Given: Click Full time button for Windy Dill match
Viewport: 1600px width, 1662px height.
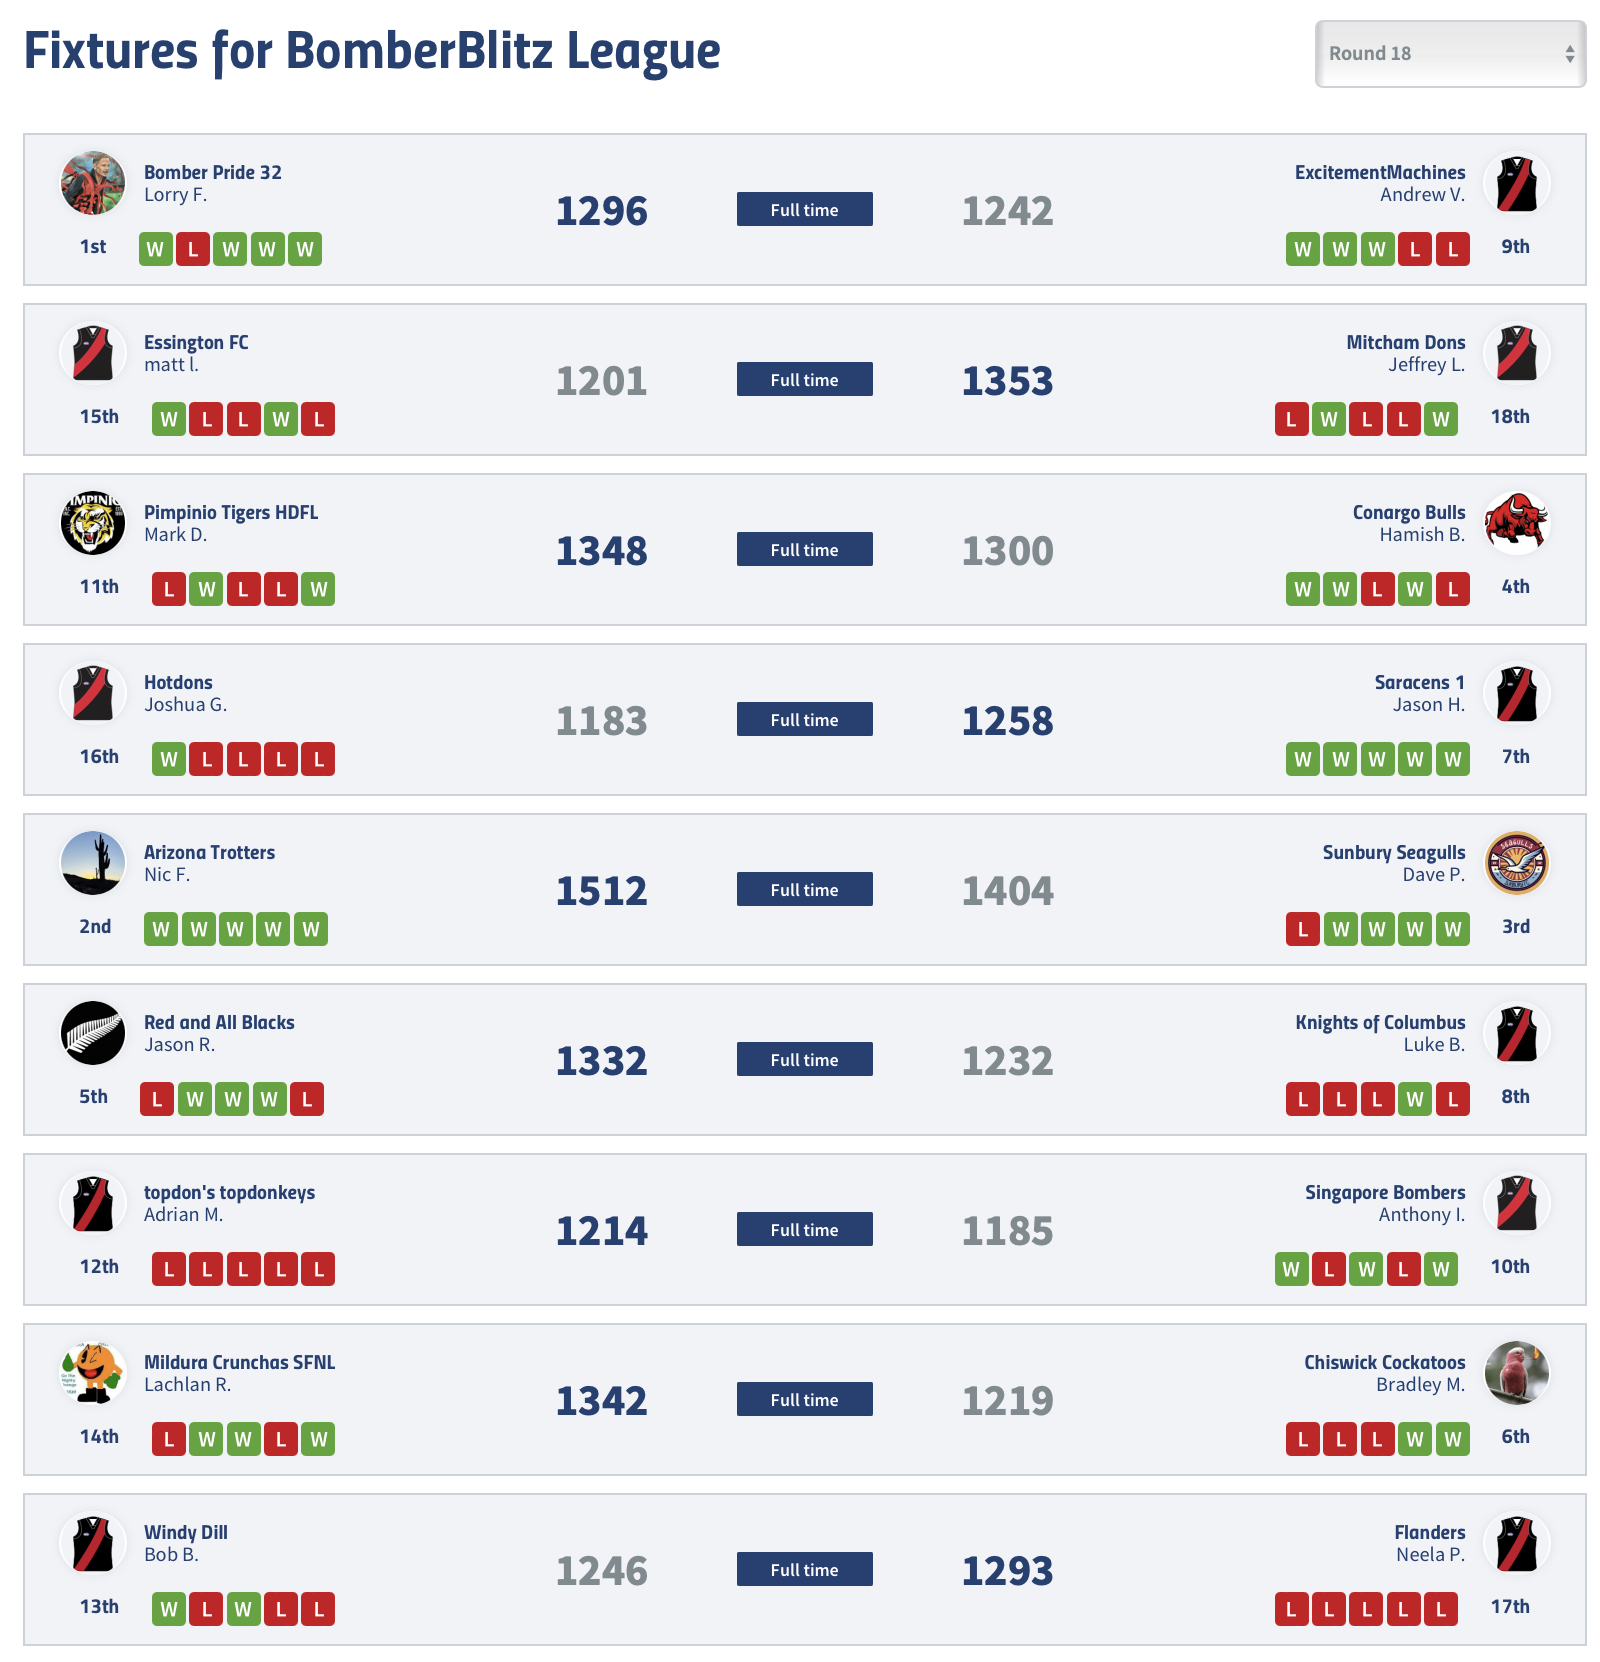Looking at the screenshot, I should [x=804, y=1569].
